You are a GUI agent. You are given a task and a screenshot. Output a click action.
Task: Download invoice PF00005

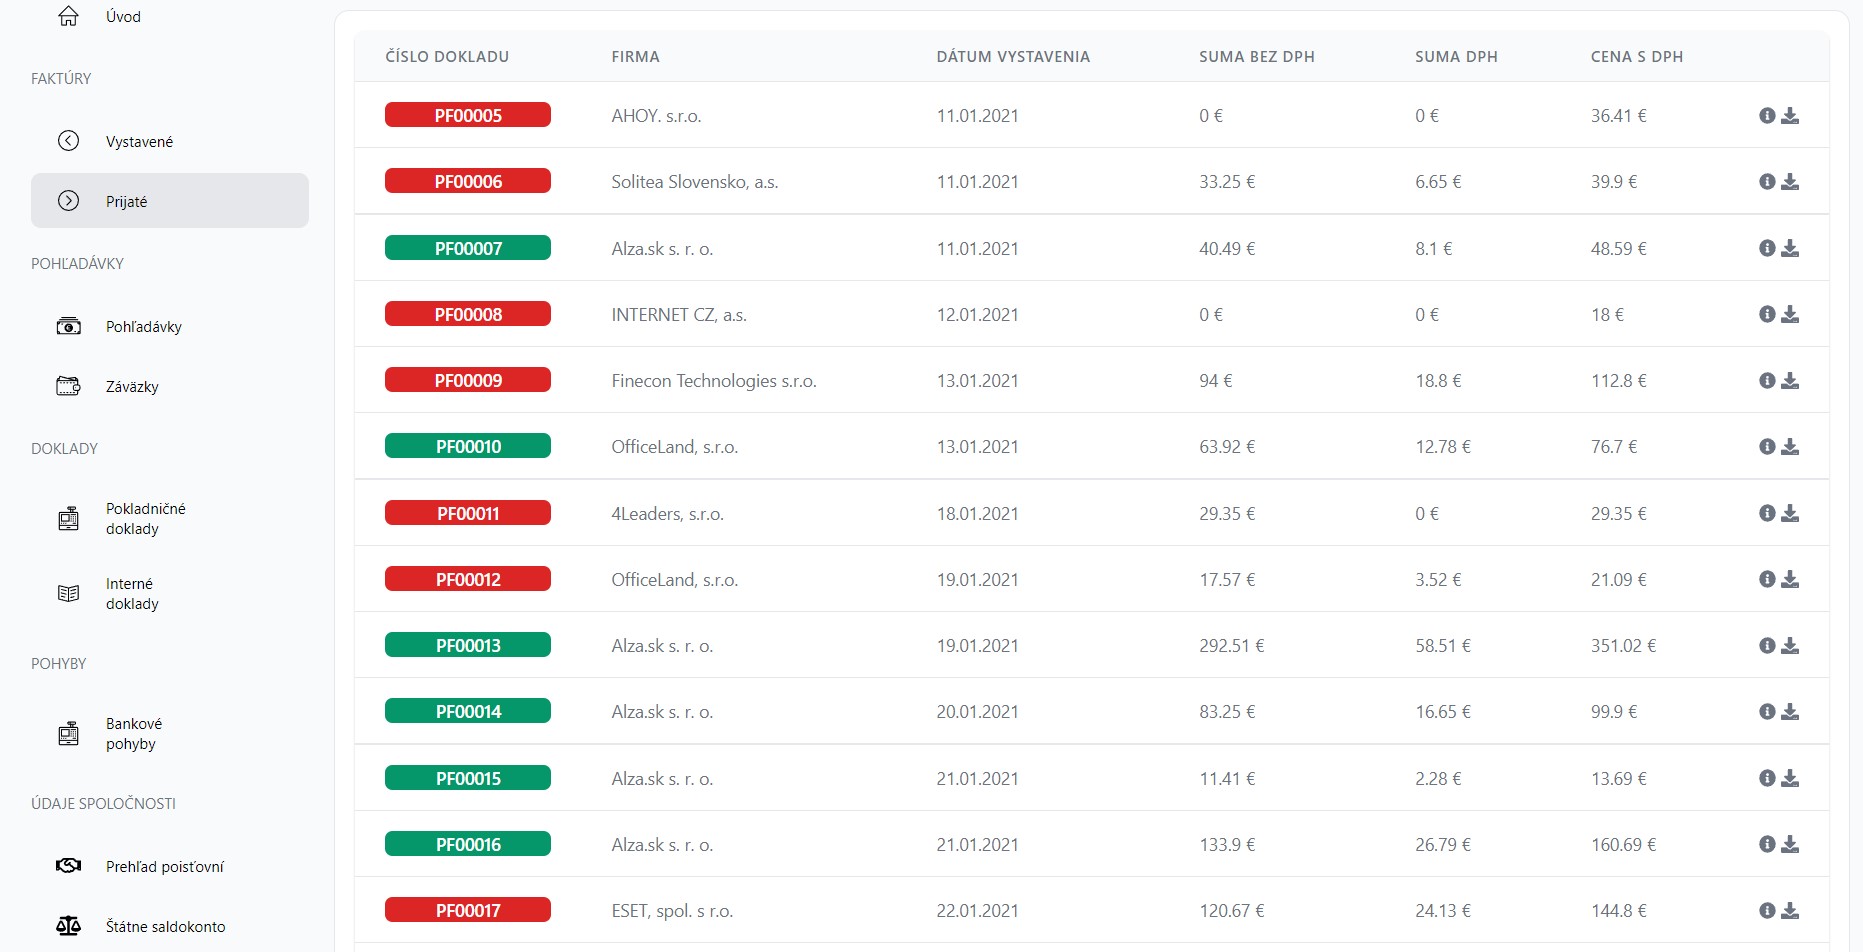coord(1790,116)
